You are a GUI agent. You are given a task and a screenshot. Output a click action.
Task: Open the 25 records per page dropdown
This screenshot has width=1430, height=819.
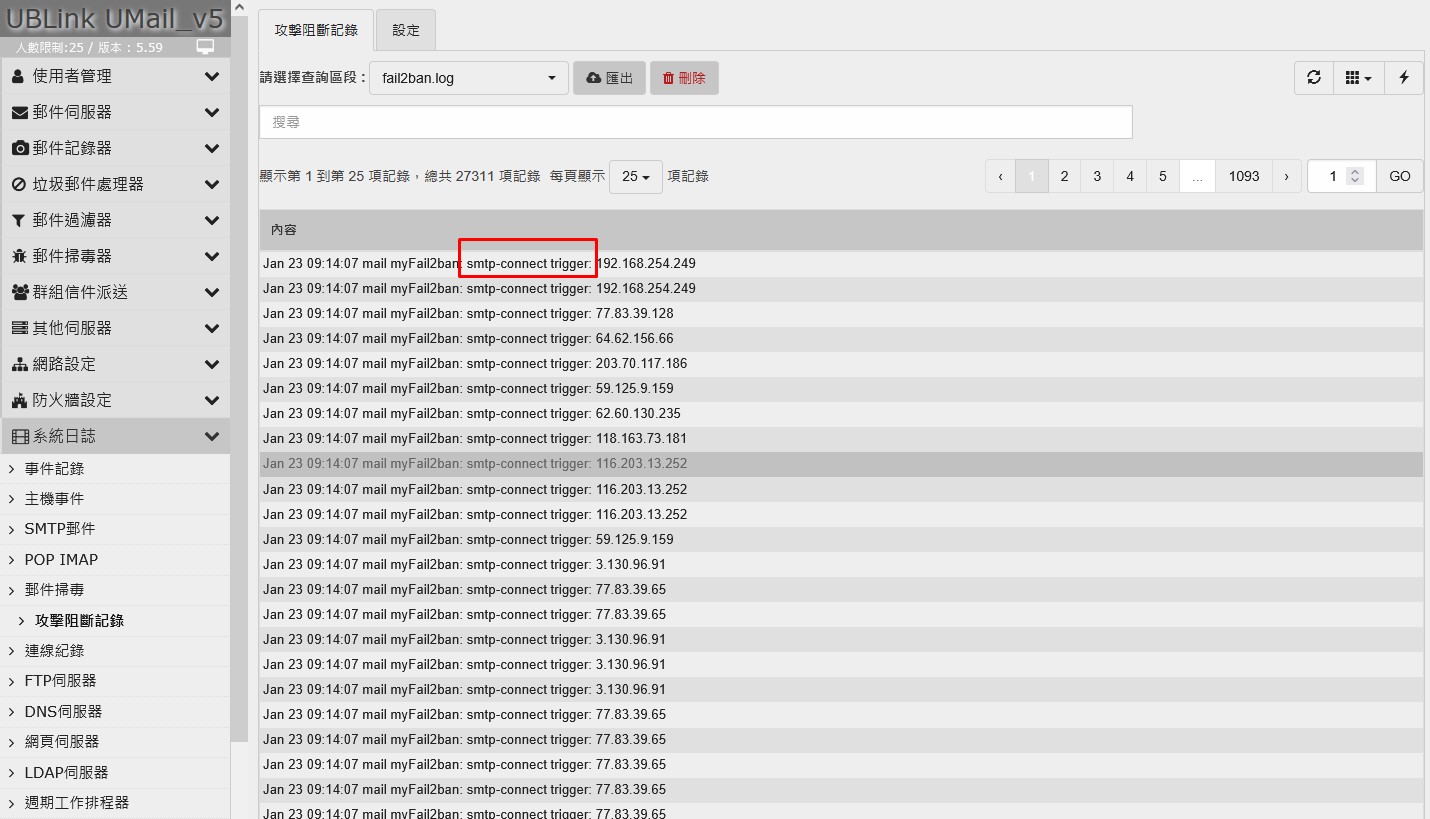point(635,177)
